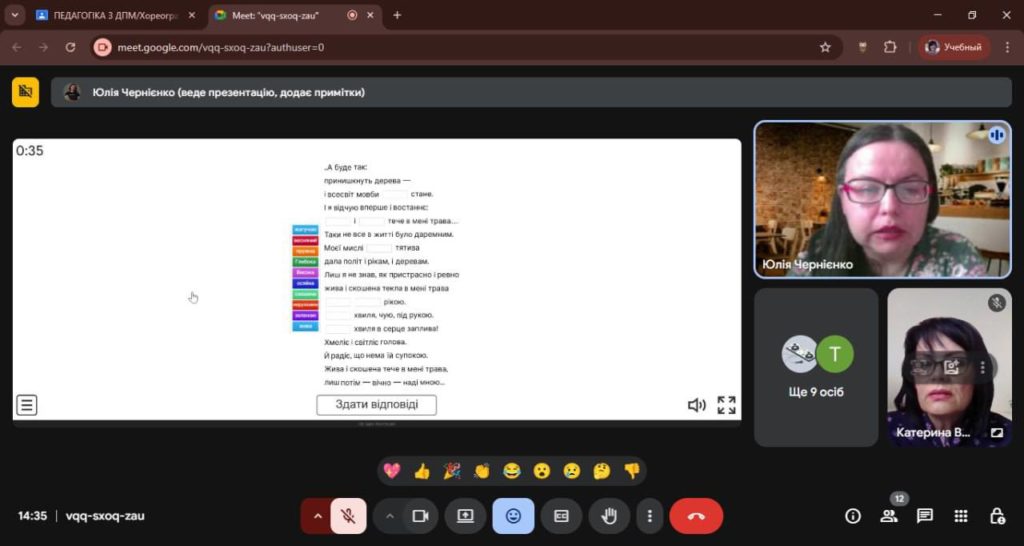This screenshot has height=546, width=1024.
Task: Close the emoji reactions panel button
Action: [513, 516]
